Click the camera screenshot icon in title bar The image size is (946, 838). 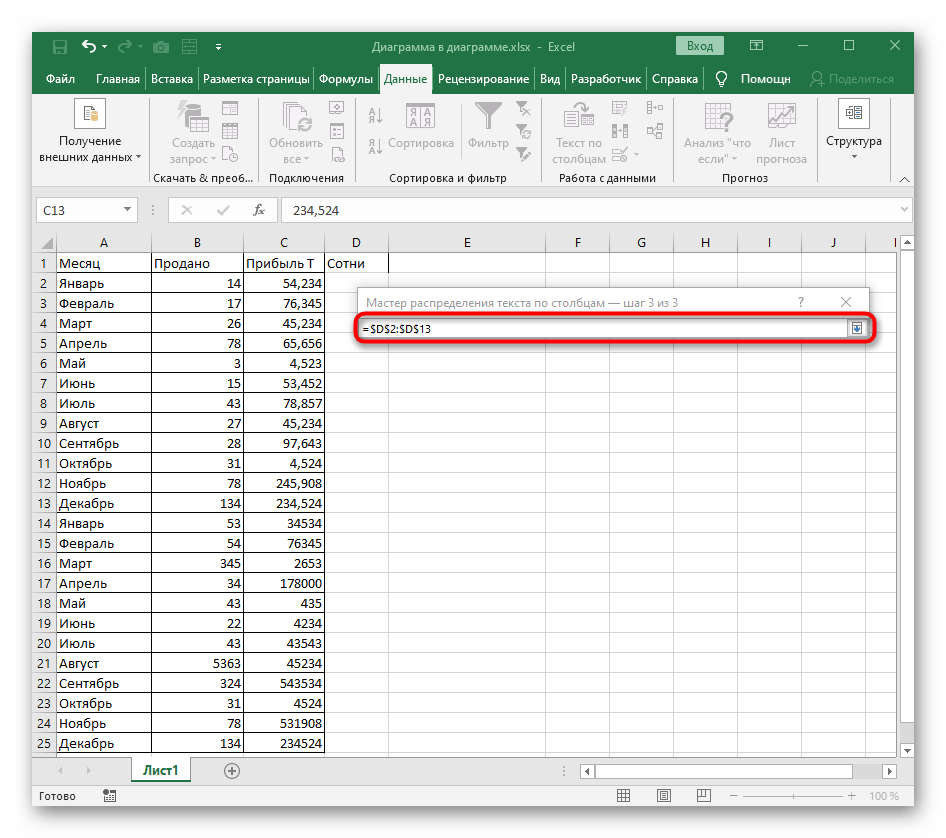pos(160,46)
